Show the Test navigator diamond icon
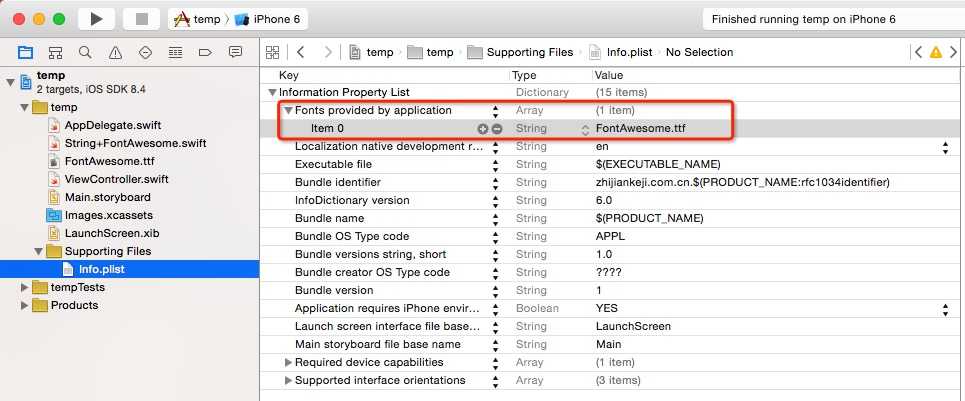 click(x=145, y=52)
